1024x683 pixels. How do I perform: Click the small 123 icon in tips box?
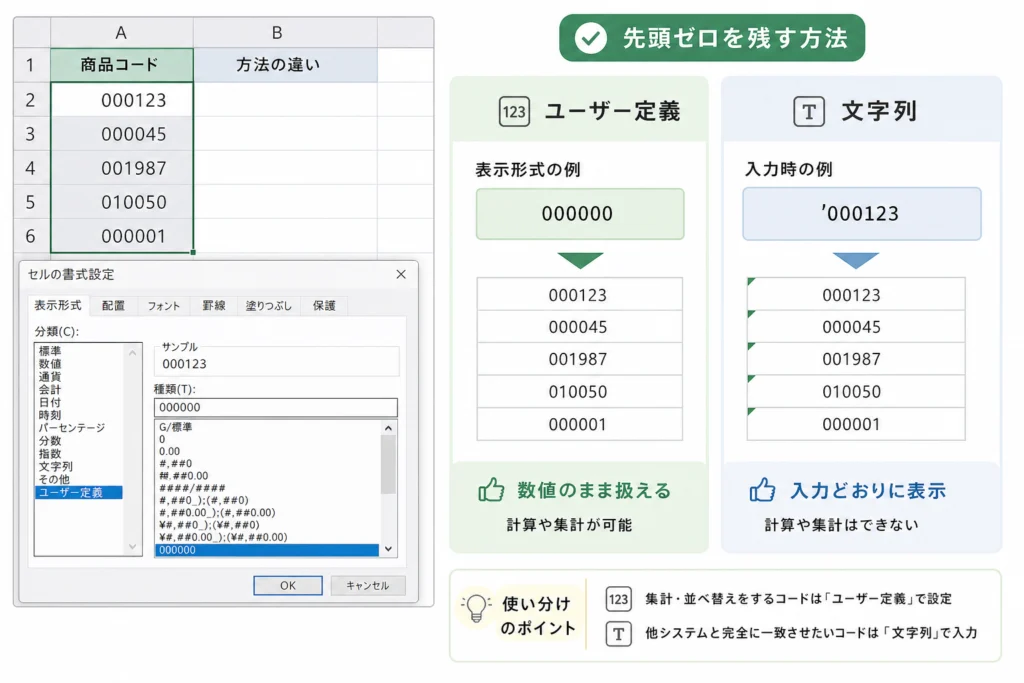pyautogui.click(x=618, y=599)
